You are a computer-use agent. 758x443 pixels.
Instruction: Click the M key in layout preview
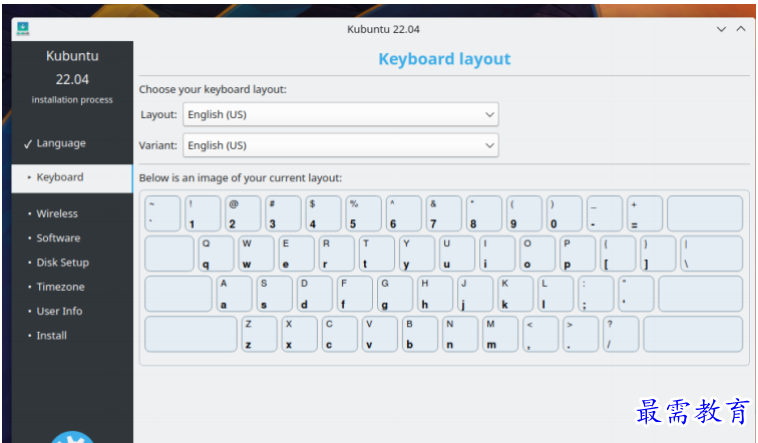point(500,334)
